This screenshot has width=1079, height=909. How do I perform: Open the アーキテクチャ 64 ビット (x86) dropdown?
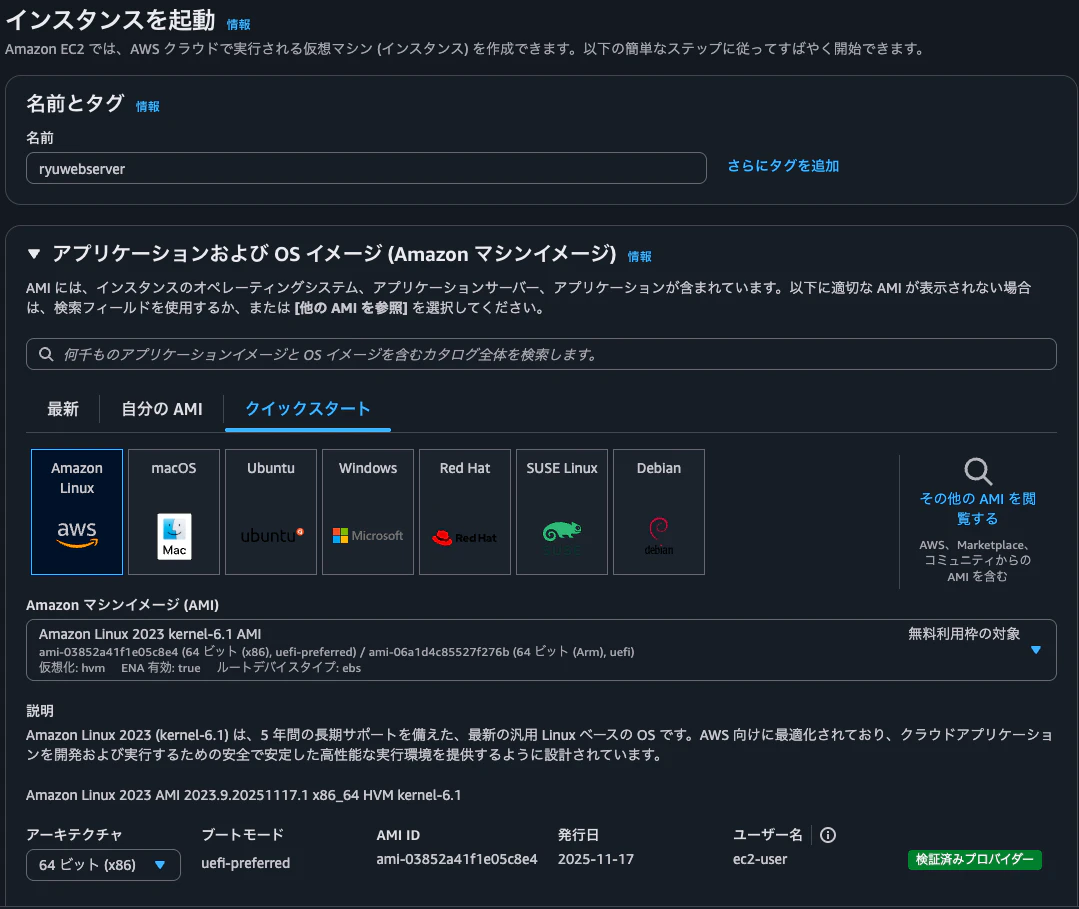tap(103, 865)
